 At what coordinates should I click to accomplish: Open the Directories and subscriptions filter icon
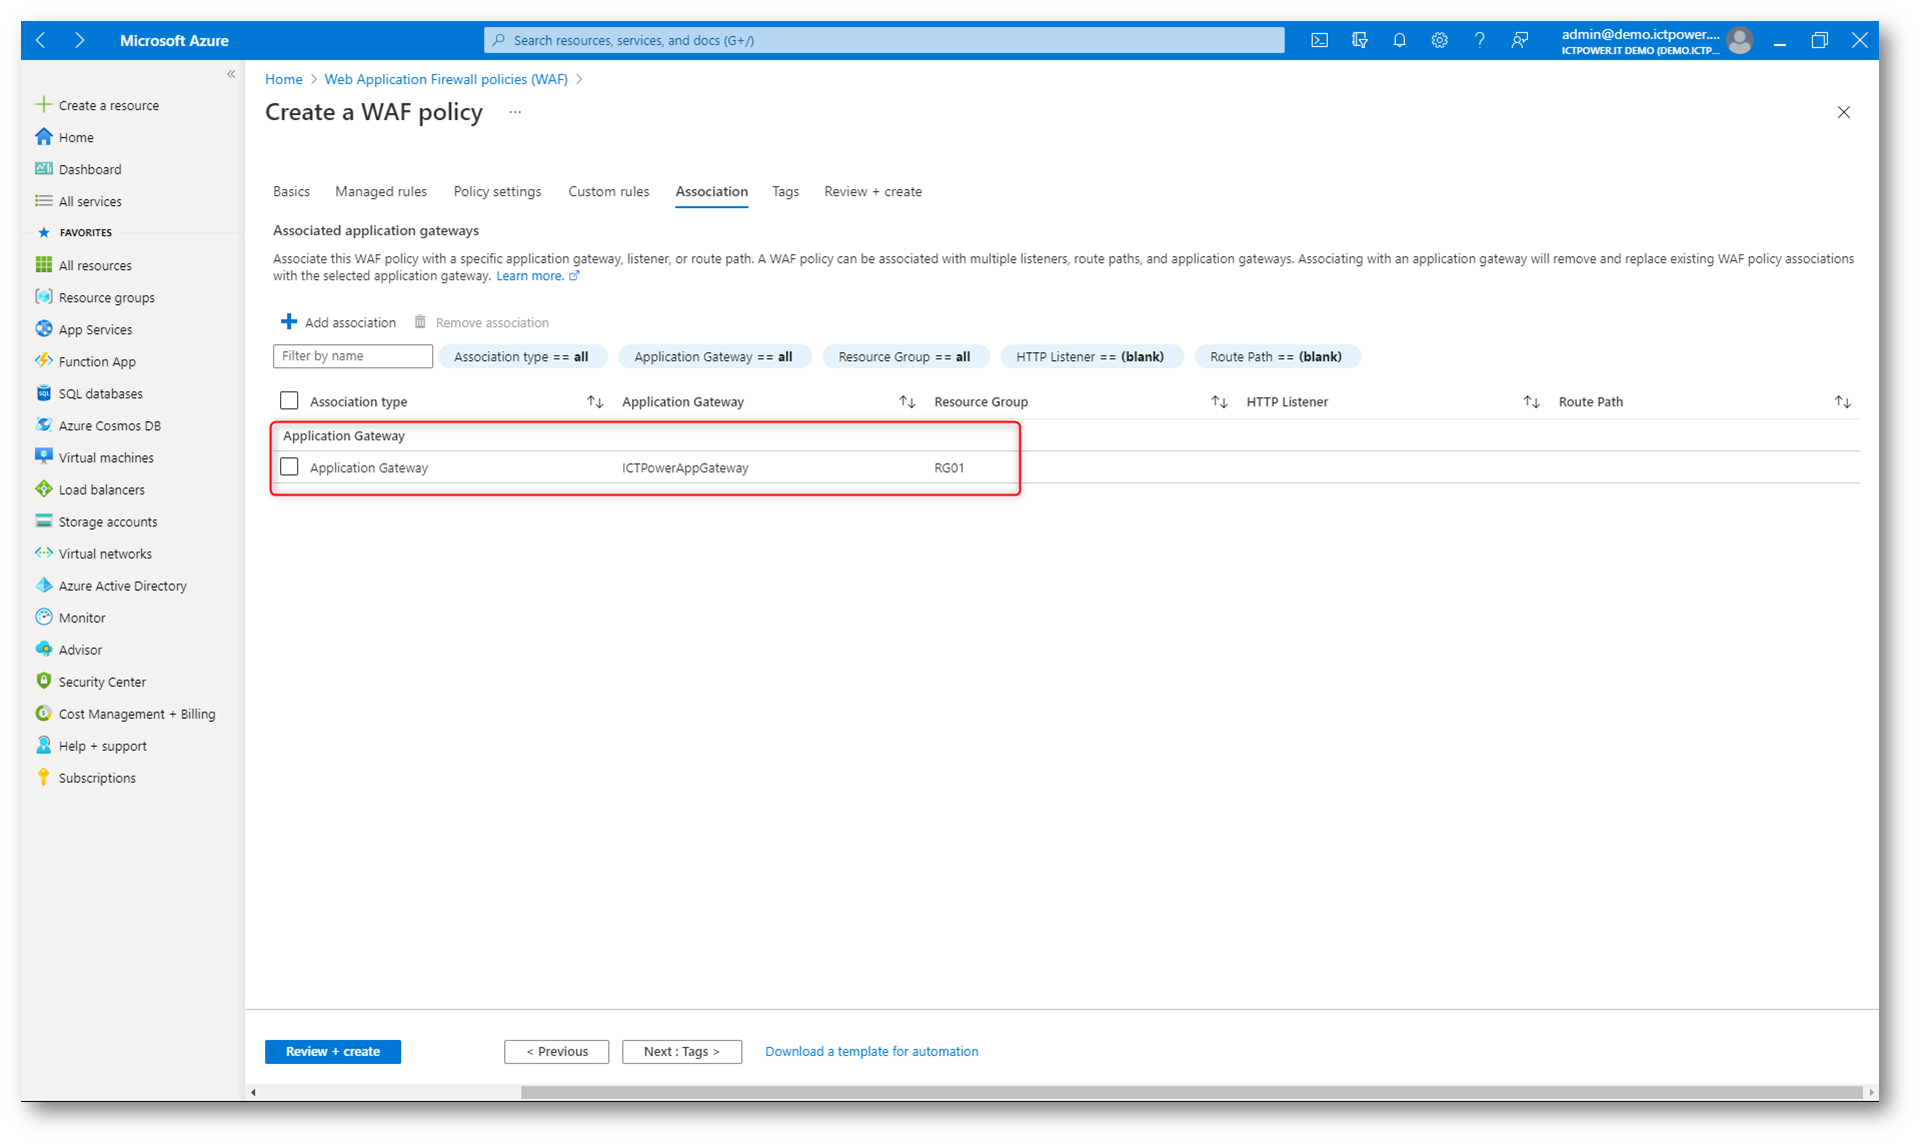tap(1359, 40)
